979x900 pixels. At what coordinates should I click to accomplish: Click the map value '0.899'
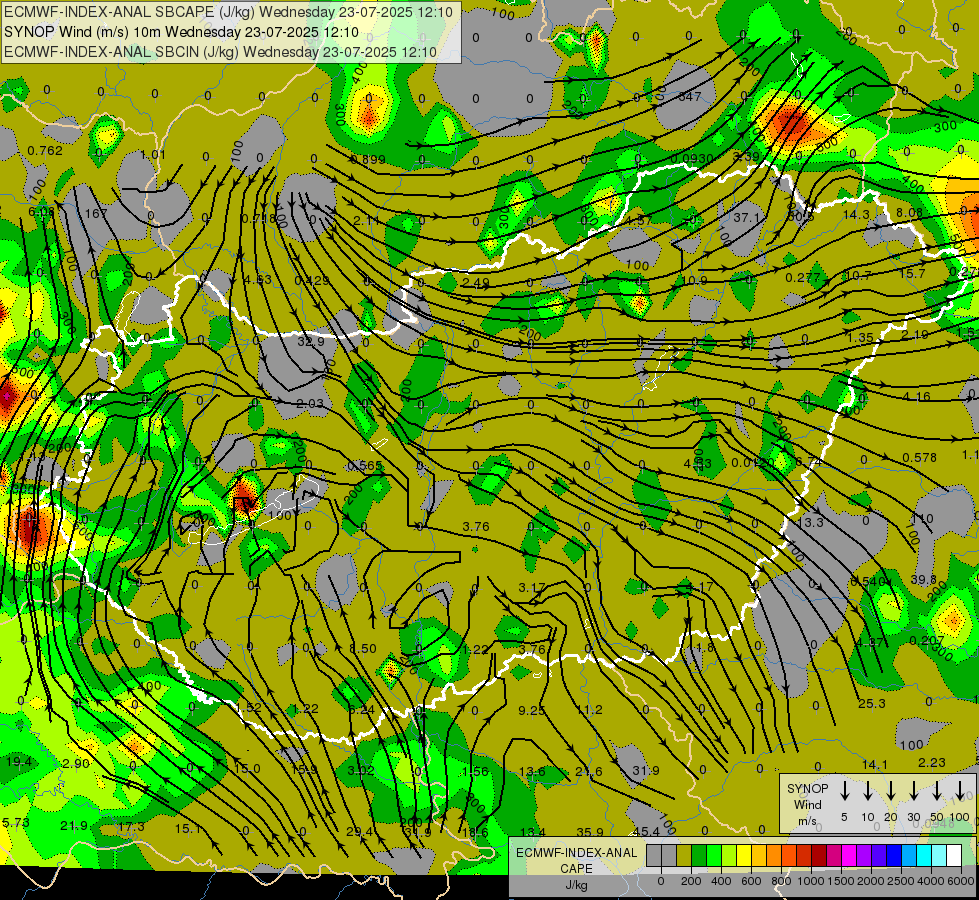point(368,159)
